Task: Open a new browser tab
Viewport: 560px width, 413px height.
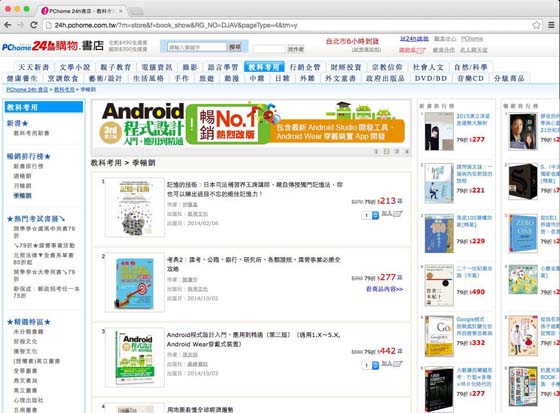Action: coord(136,11)
